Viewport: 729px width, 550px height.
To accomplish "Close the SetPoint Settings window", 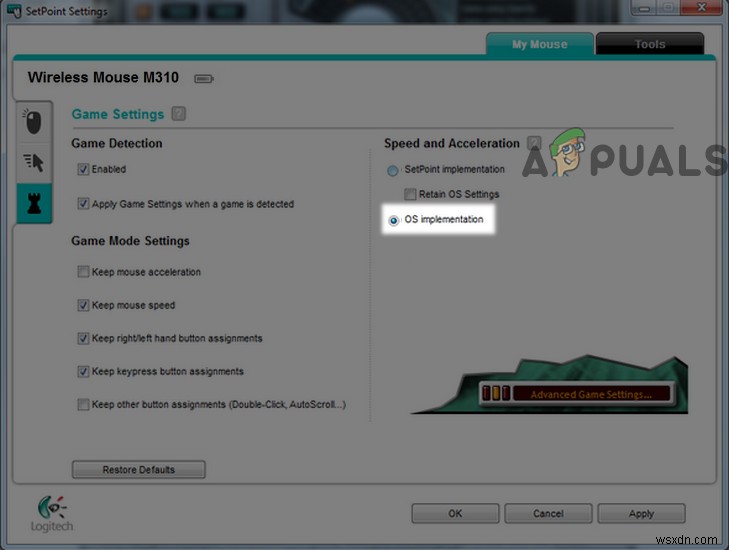I will [x=702, y=7].
